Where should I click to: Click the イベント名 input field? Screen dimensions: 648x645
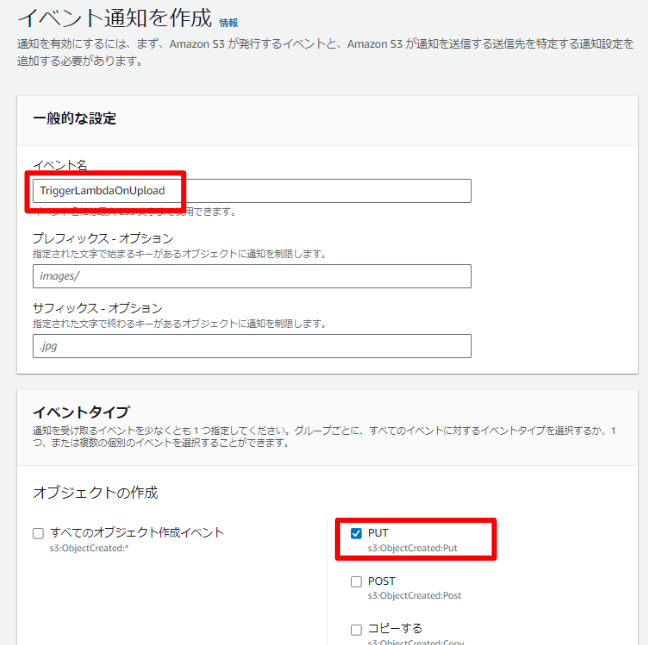tap(252, 191)
